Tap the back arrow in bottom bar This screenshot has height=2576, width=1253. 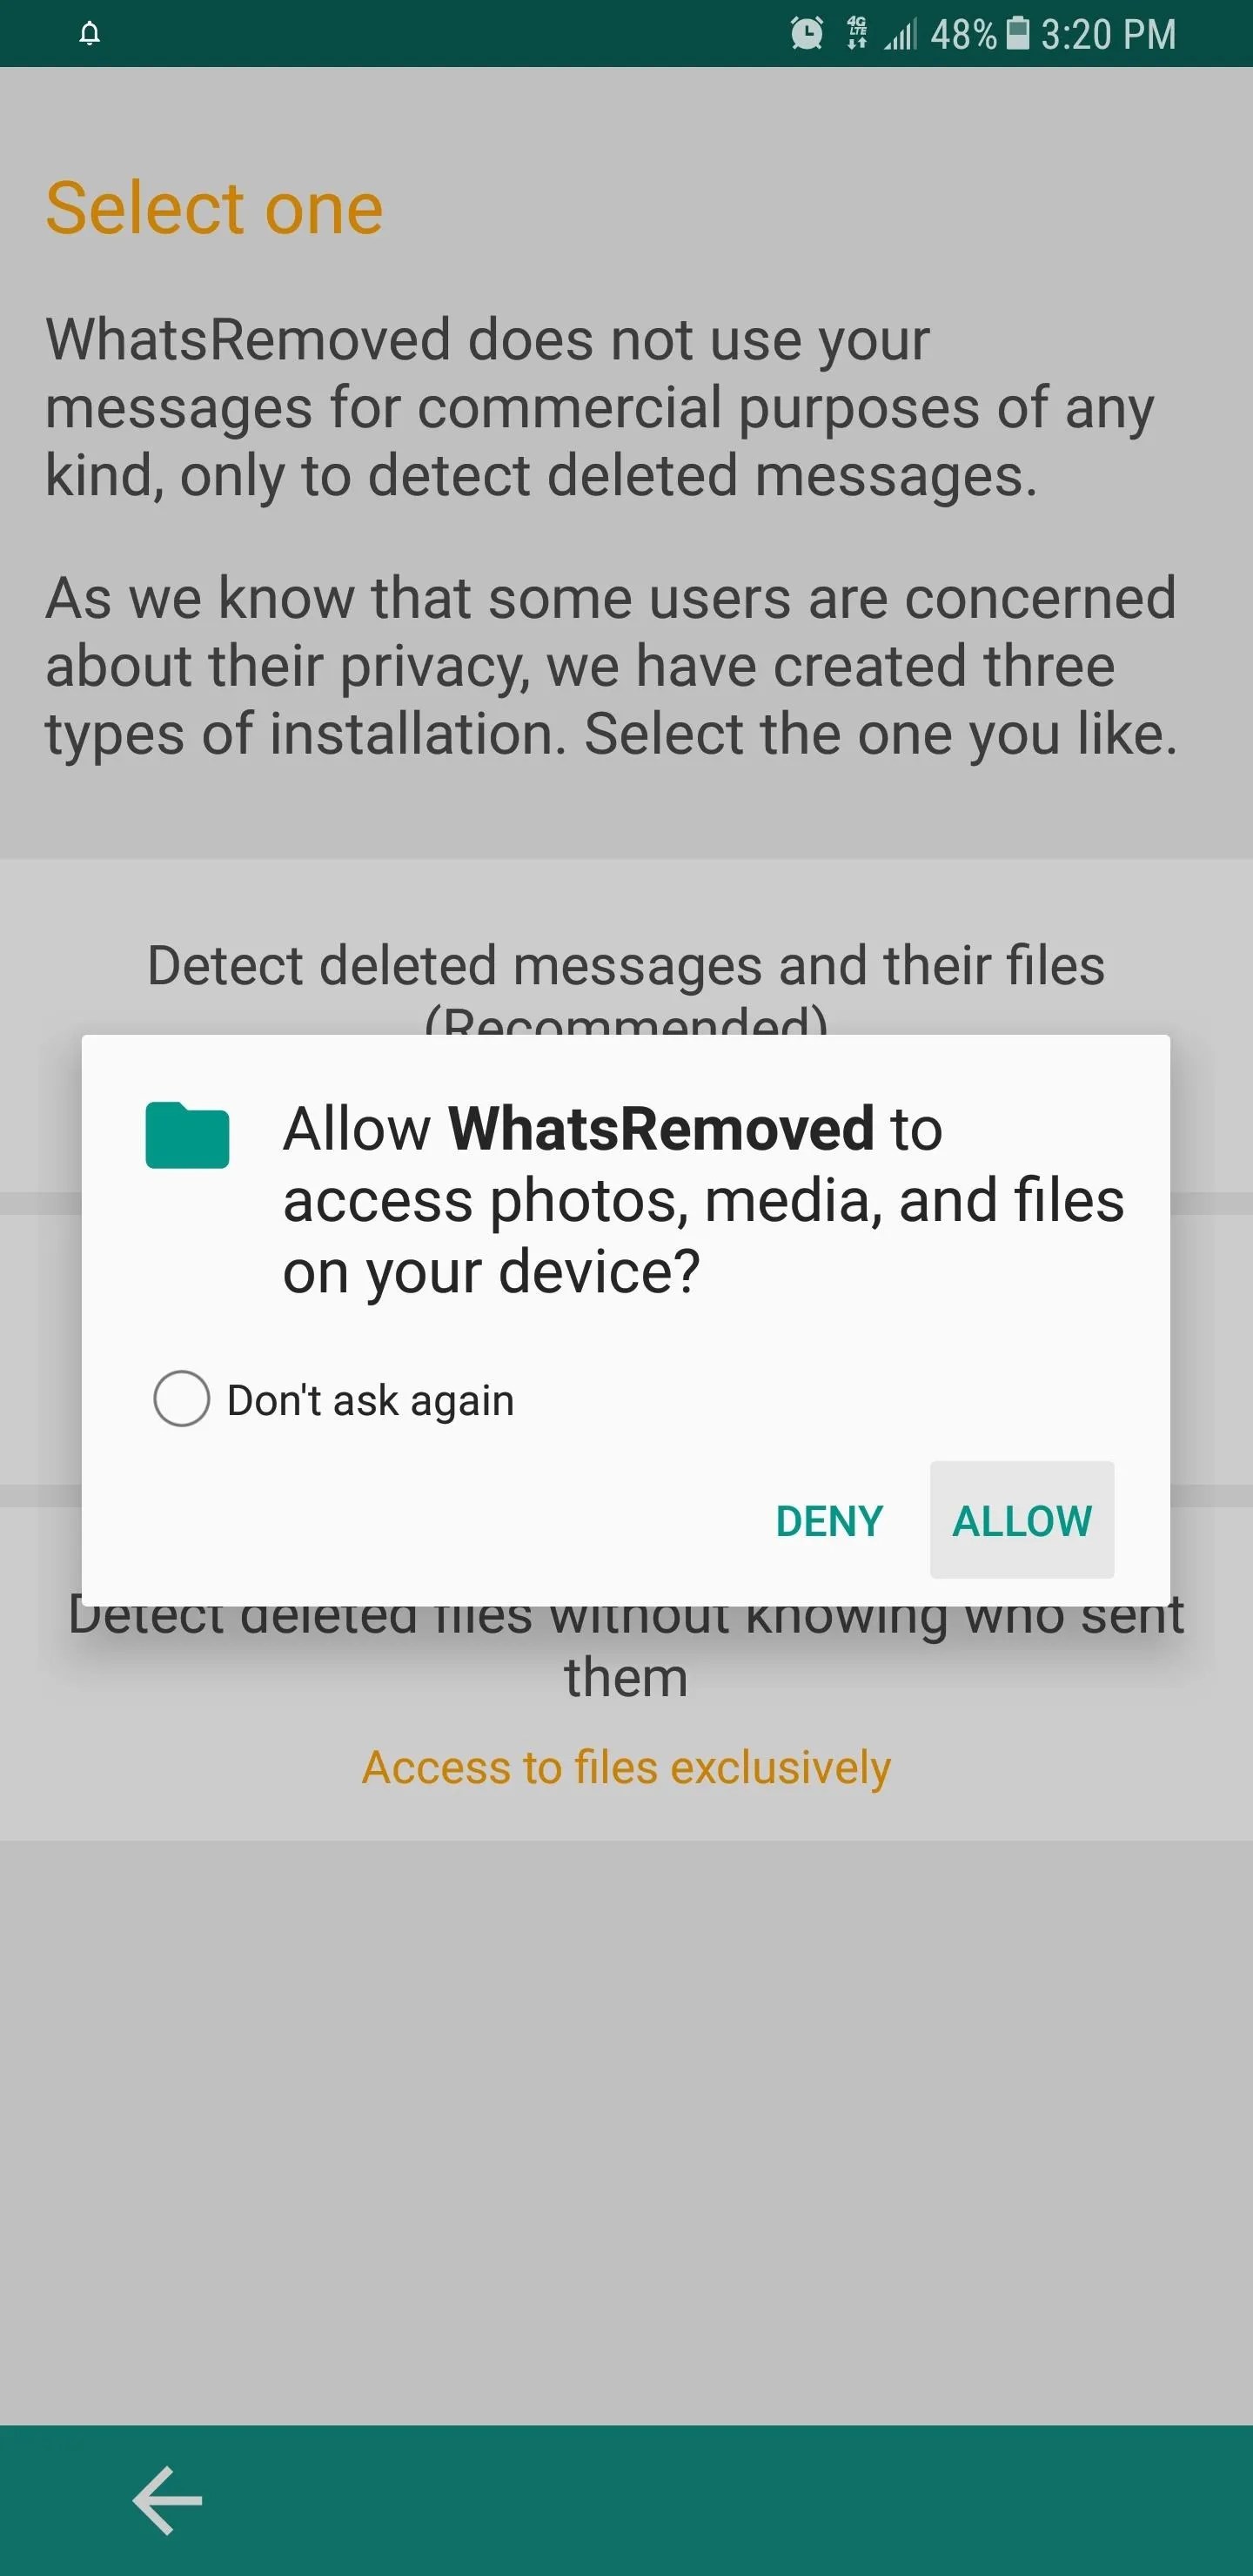(167, 2500)
